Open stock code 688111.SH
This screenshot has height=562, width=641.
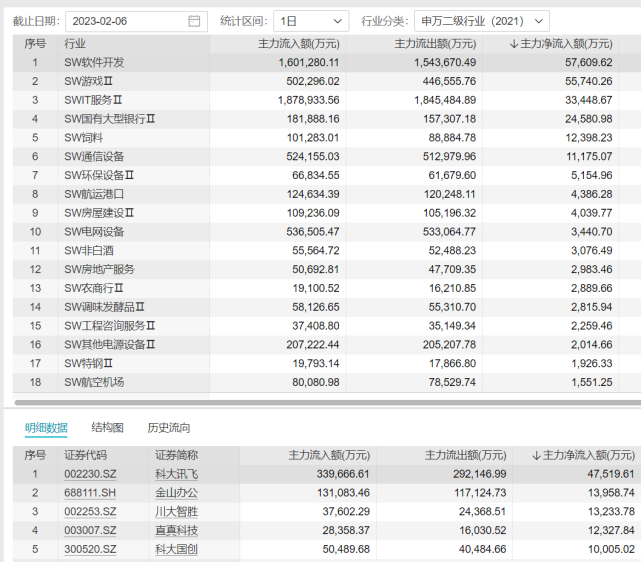click(91, 493)
